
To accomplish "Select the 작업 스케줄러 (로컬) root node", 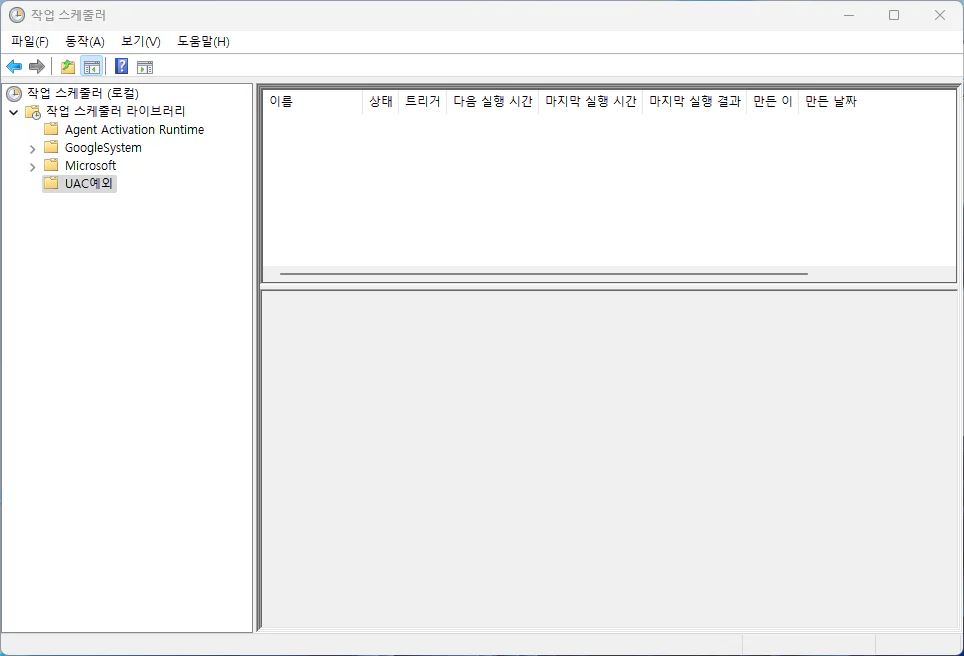I will click(83, 93).
